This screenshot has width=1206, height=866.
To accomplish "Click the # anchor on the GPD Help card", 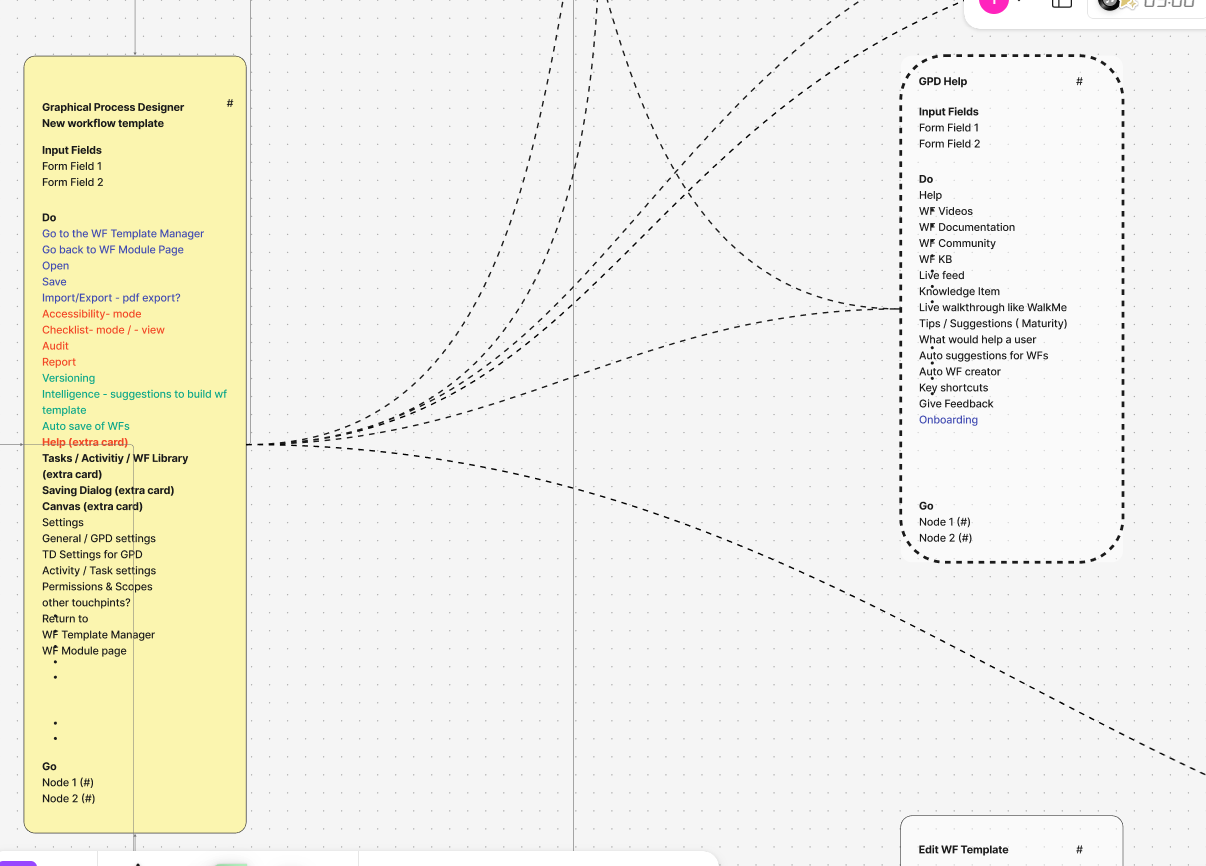I will [x=1079, y=82].
